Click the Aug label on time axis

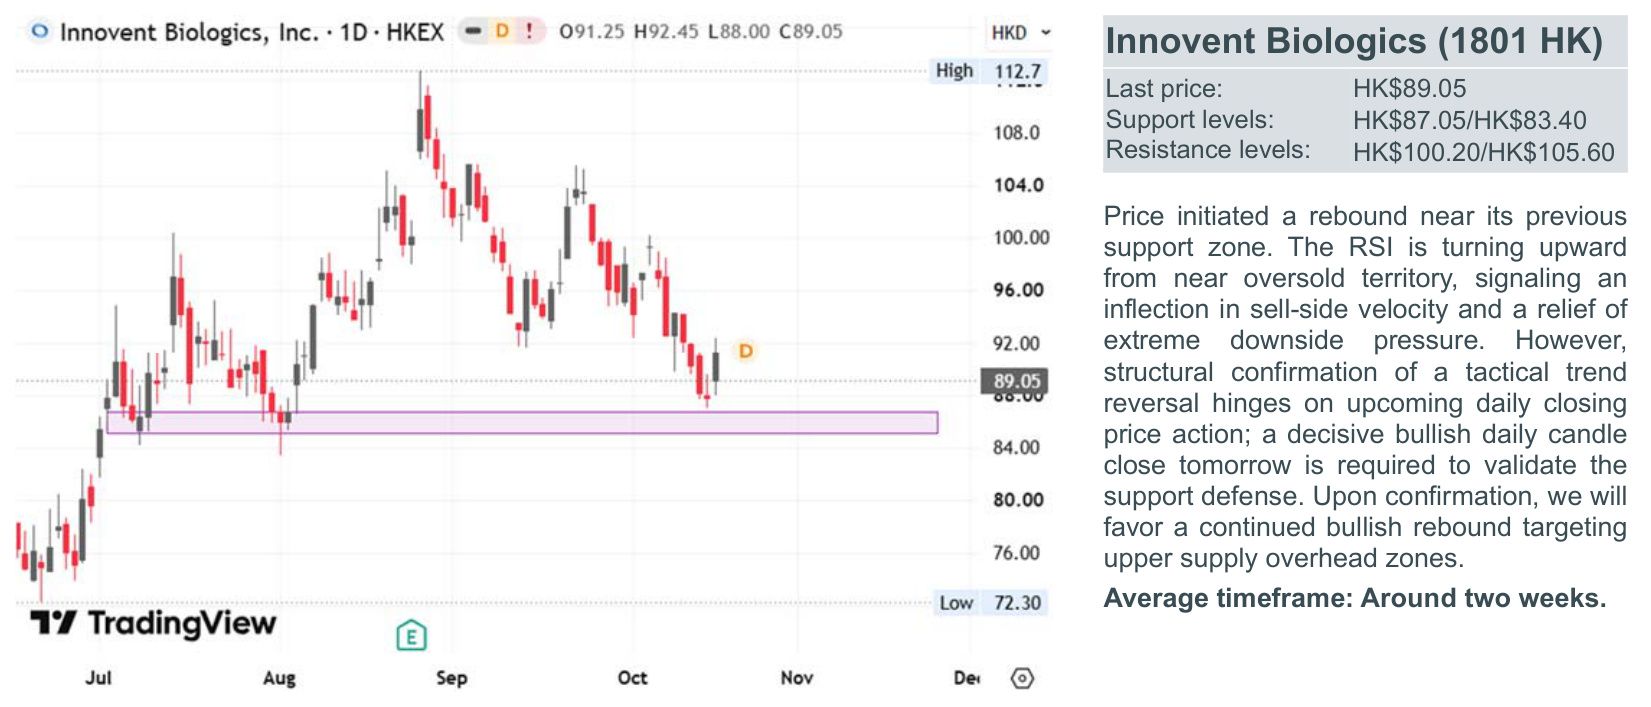279,678
